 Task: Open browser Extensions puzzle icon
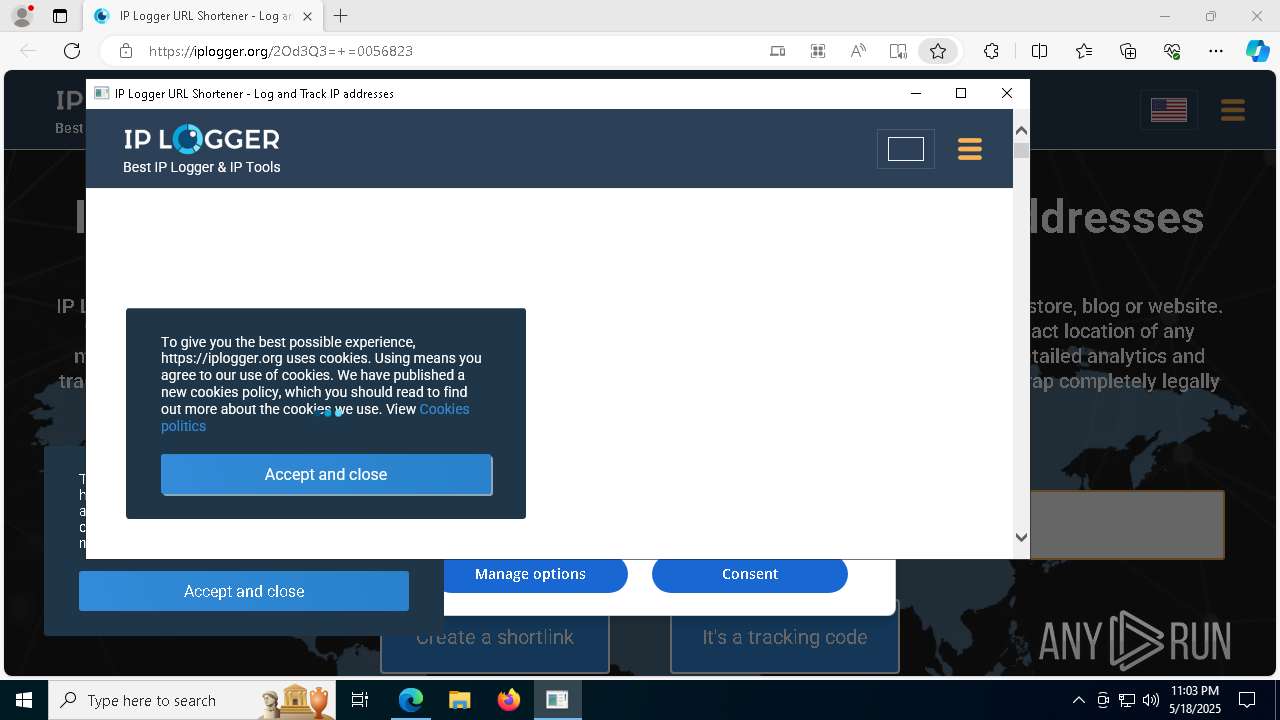991,51
